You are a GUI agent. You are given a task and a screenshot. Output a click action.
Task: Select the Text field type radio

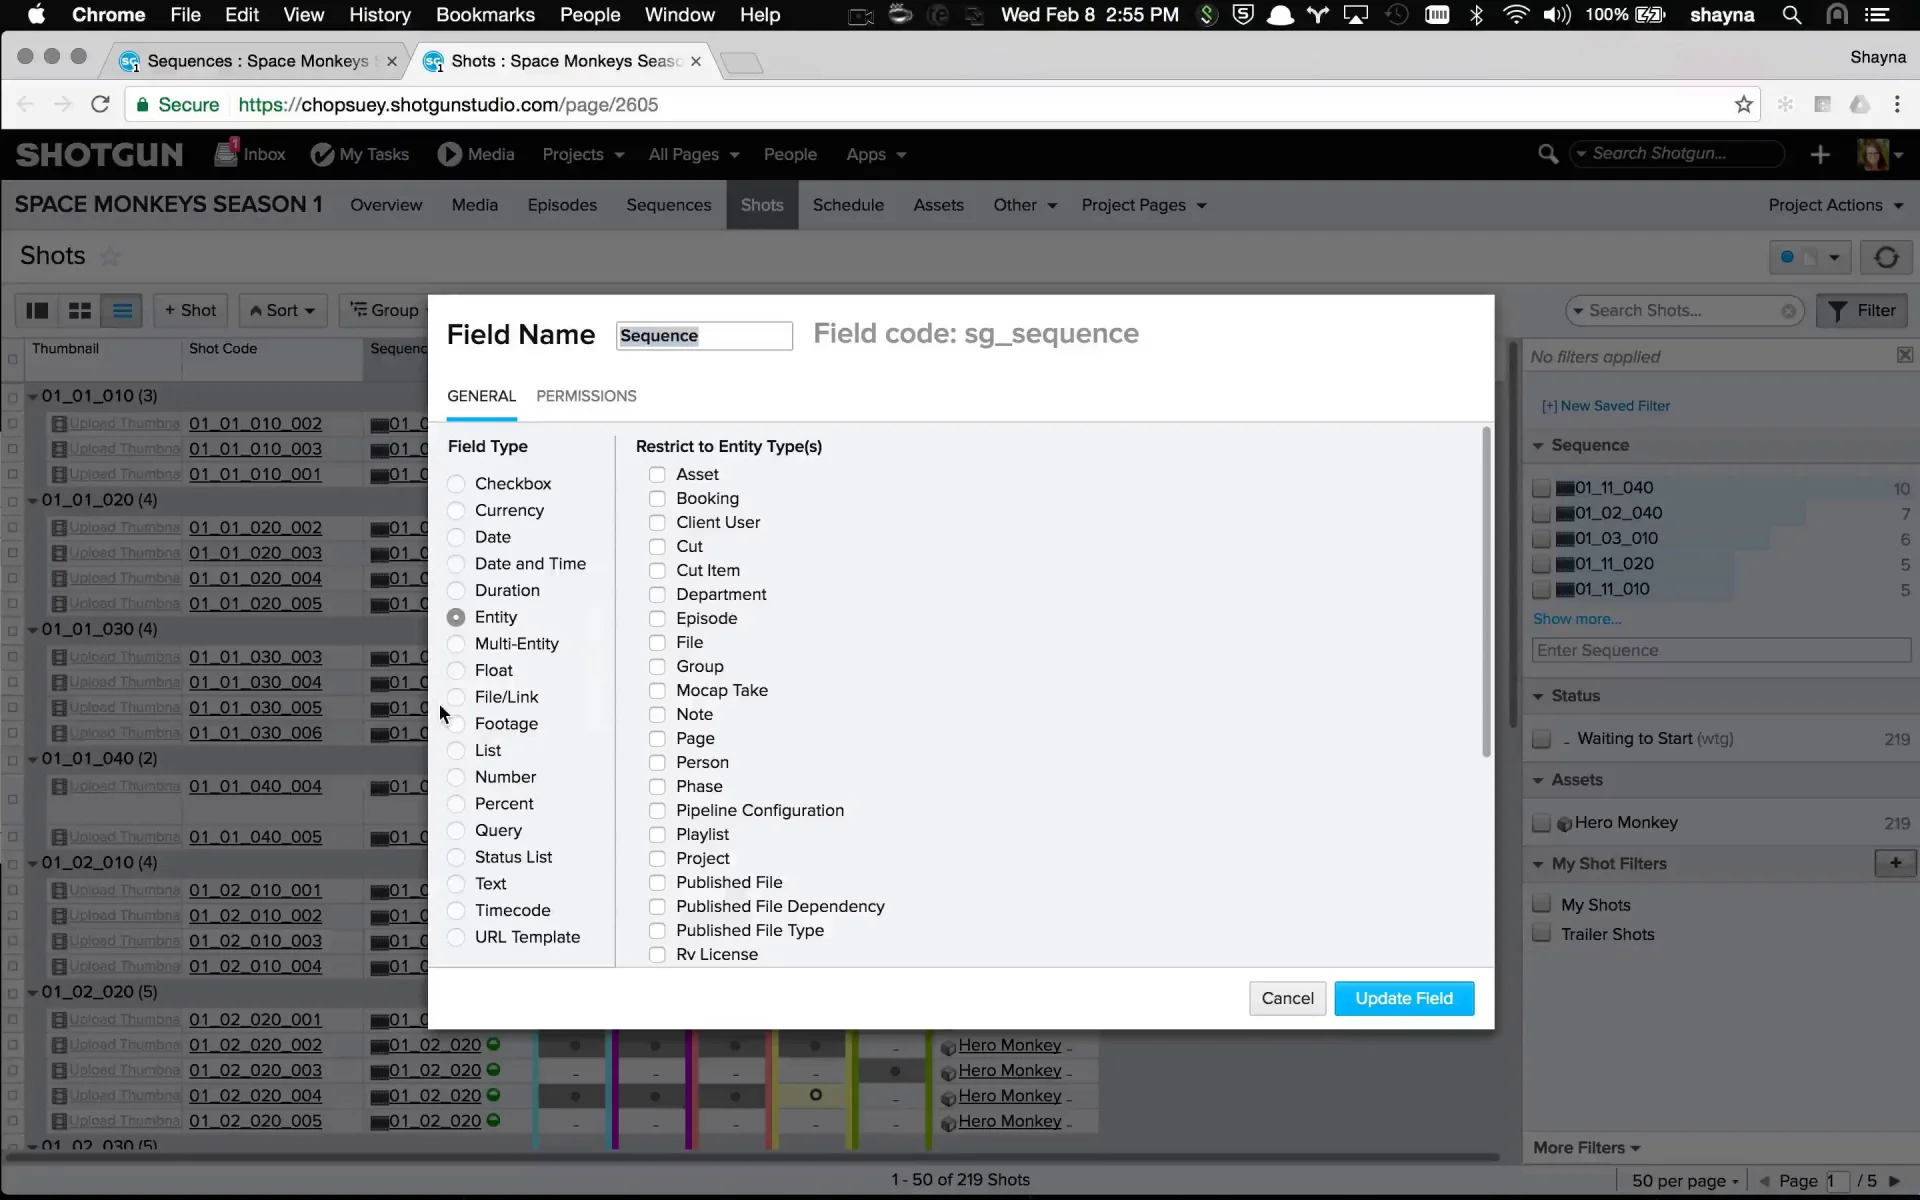pyautogui.click(x=456, y=884)
